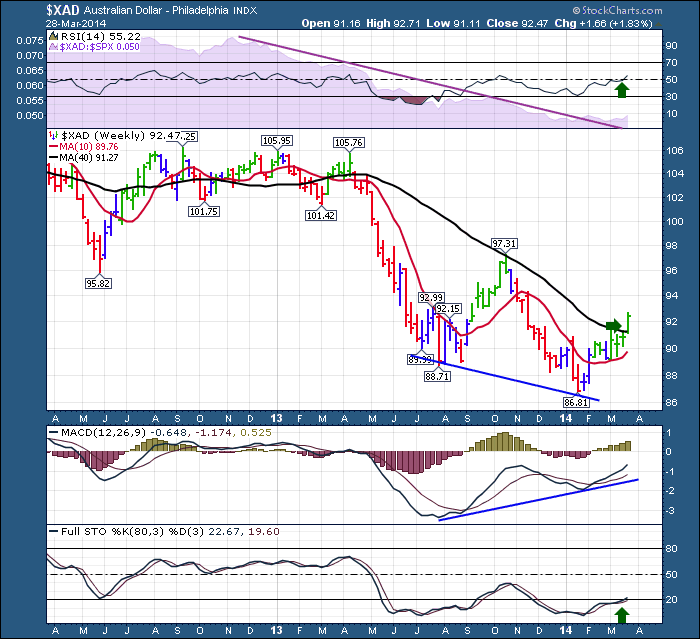Click the RSI(14) 55.22 legend label
Image resolution: width=700 pixels, height=639 pixels.
[100, 37]
